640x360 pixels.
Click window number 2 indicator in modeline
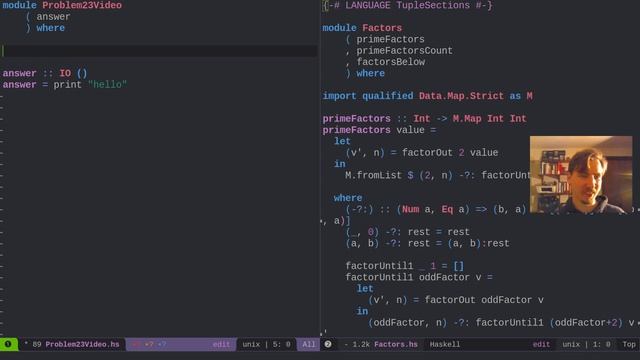click(328, 344)
